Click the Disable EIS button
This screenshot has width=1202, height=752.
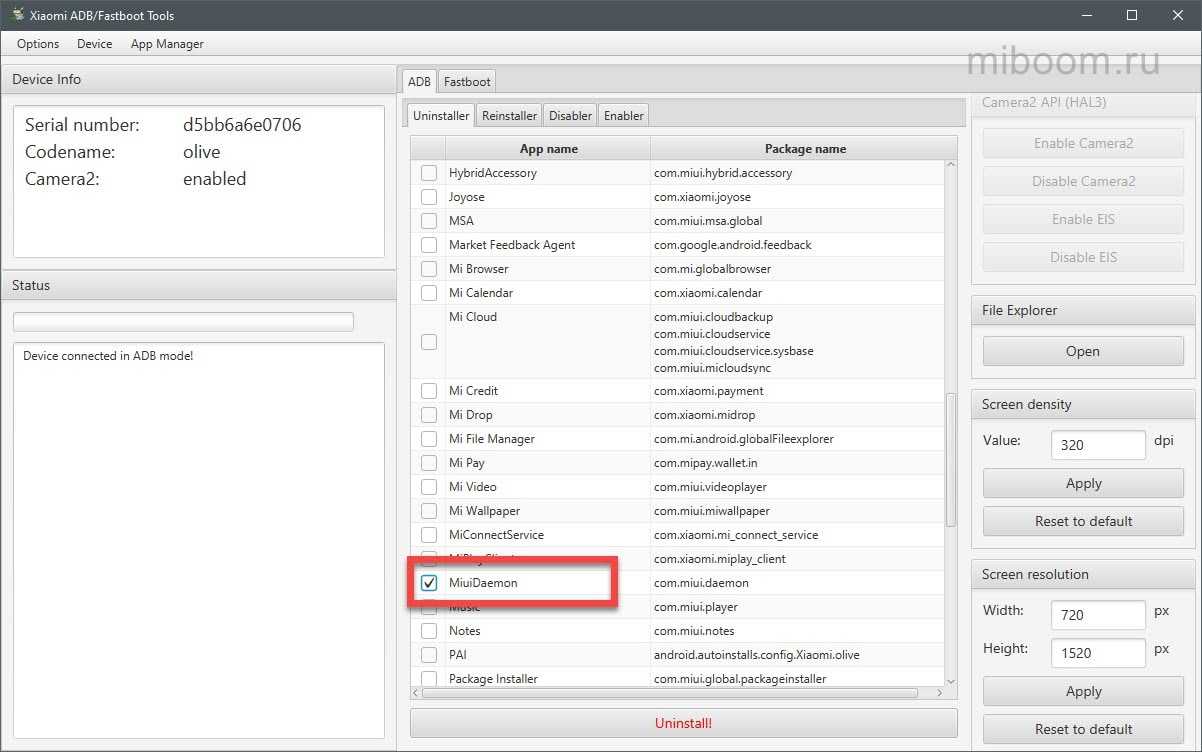[x=1083, y=257]
